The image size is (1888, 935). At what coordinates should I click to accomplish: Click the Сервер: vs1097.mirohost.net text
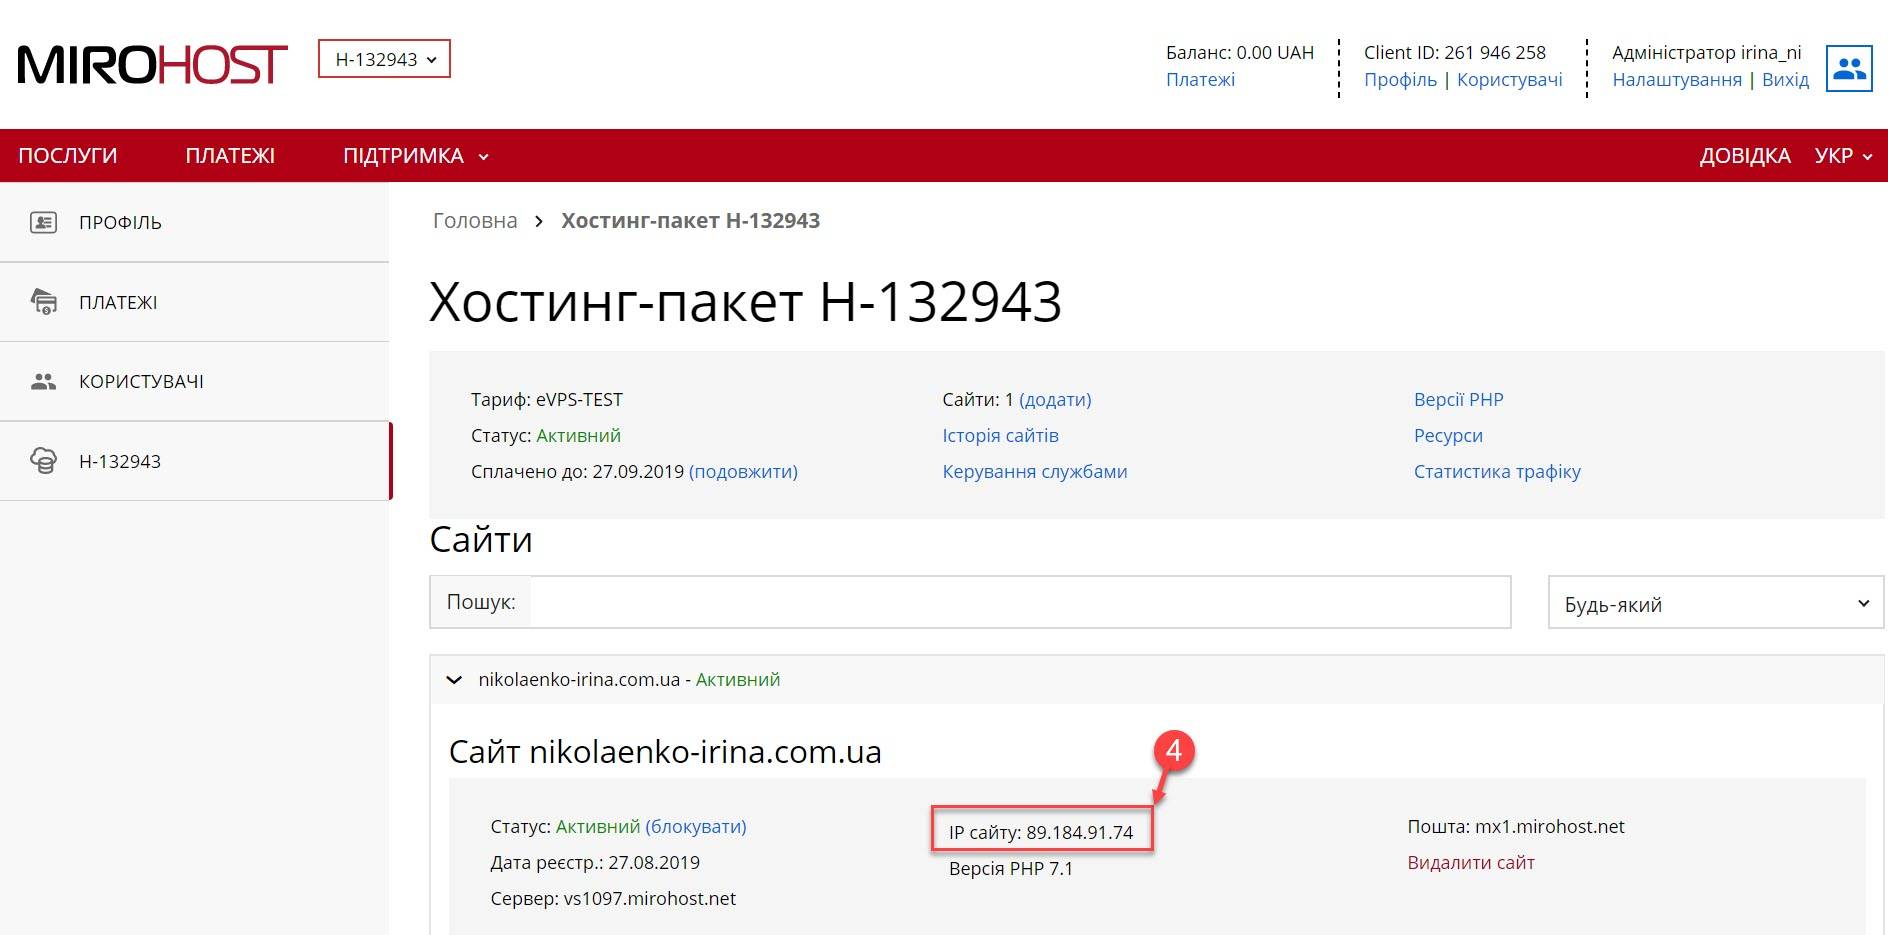coord(613,899)
